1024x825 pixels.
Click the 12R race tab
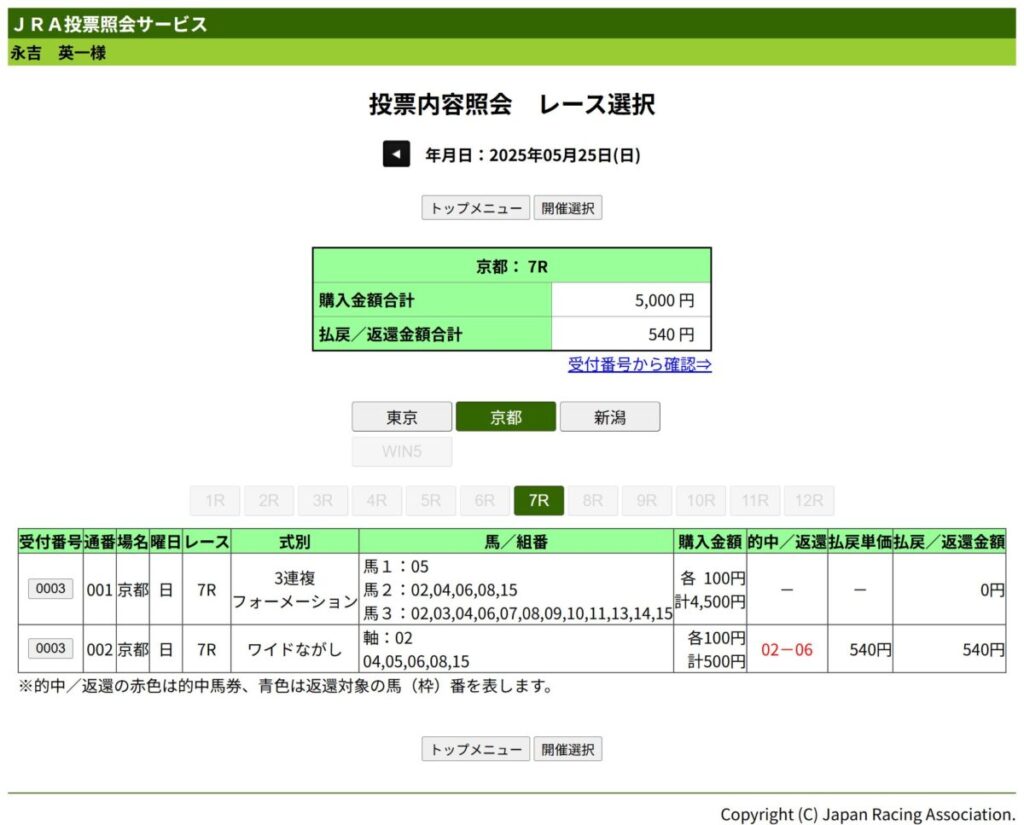coord(808,501)
